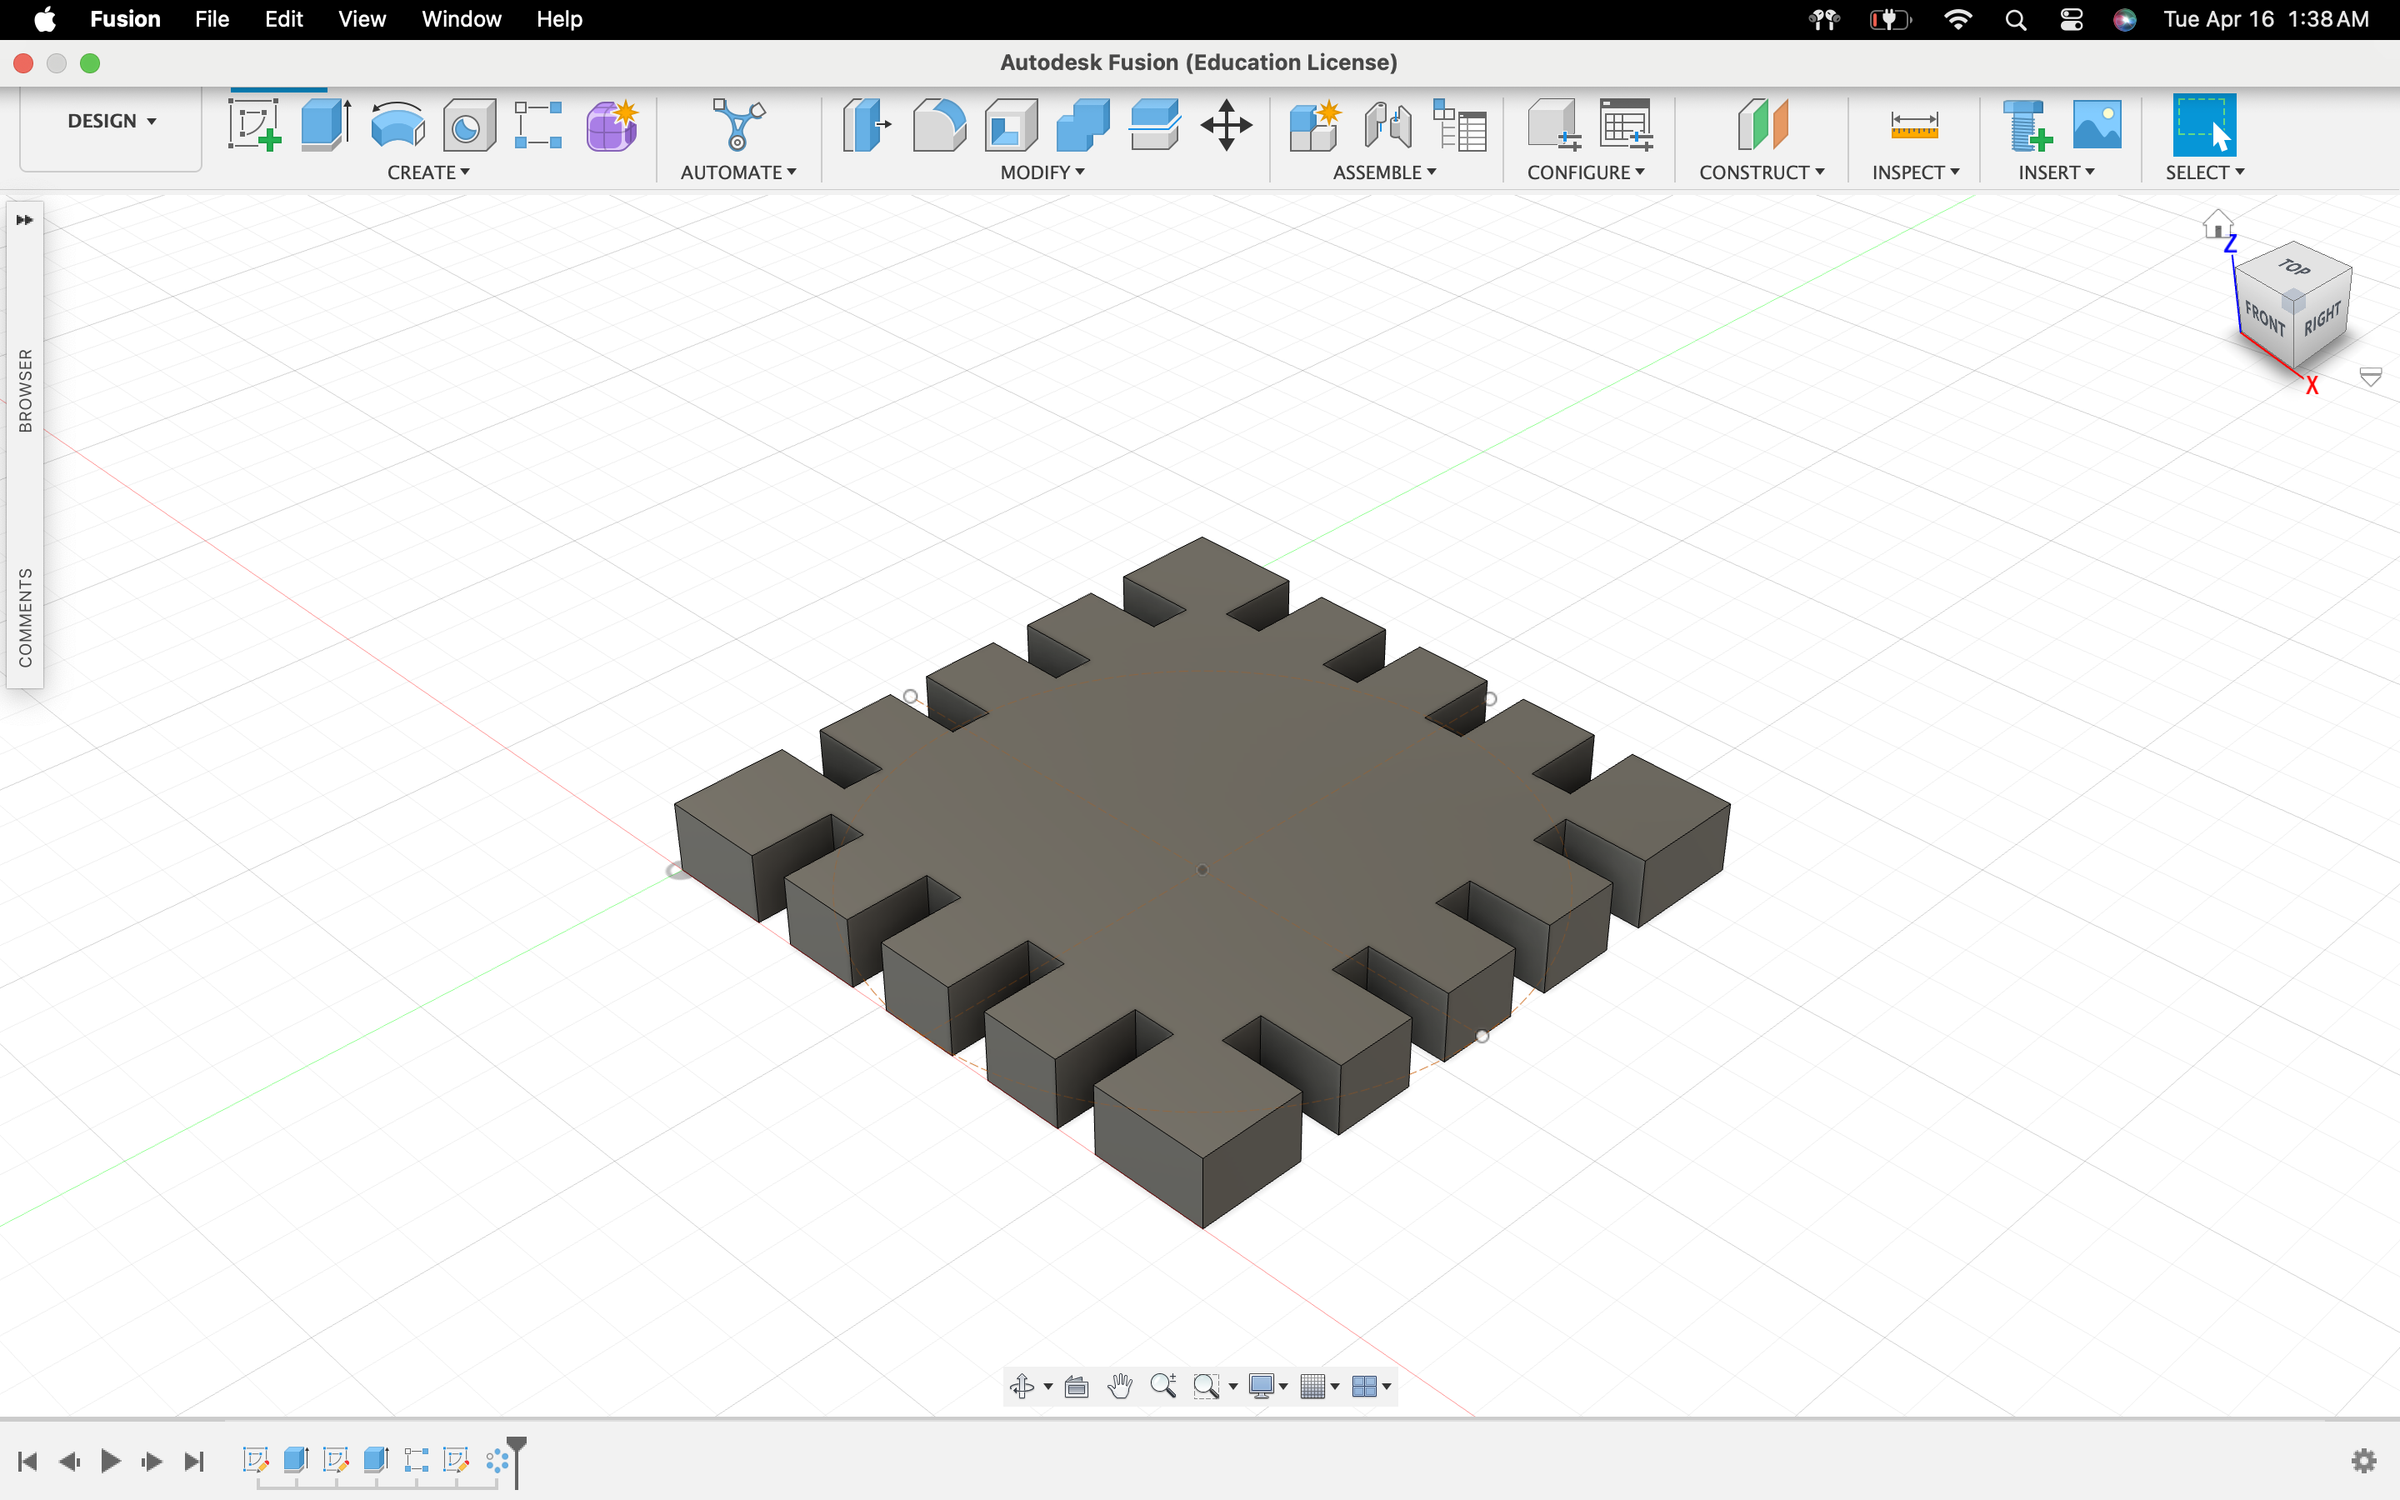Click the ViewCube home icon

pyautogui.click(x=2217, y=224)
